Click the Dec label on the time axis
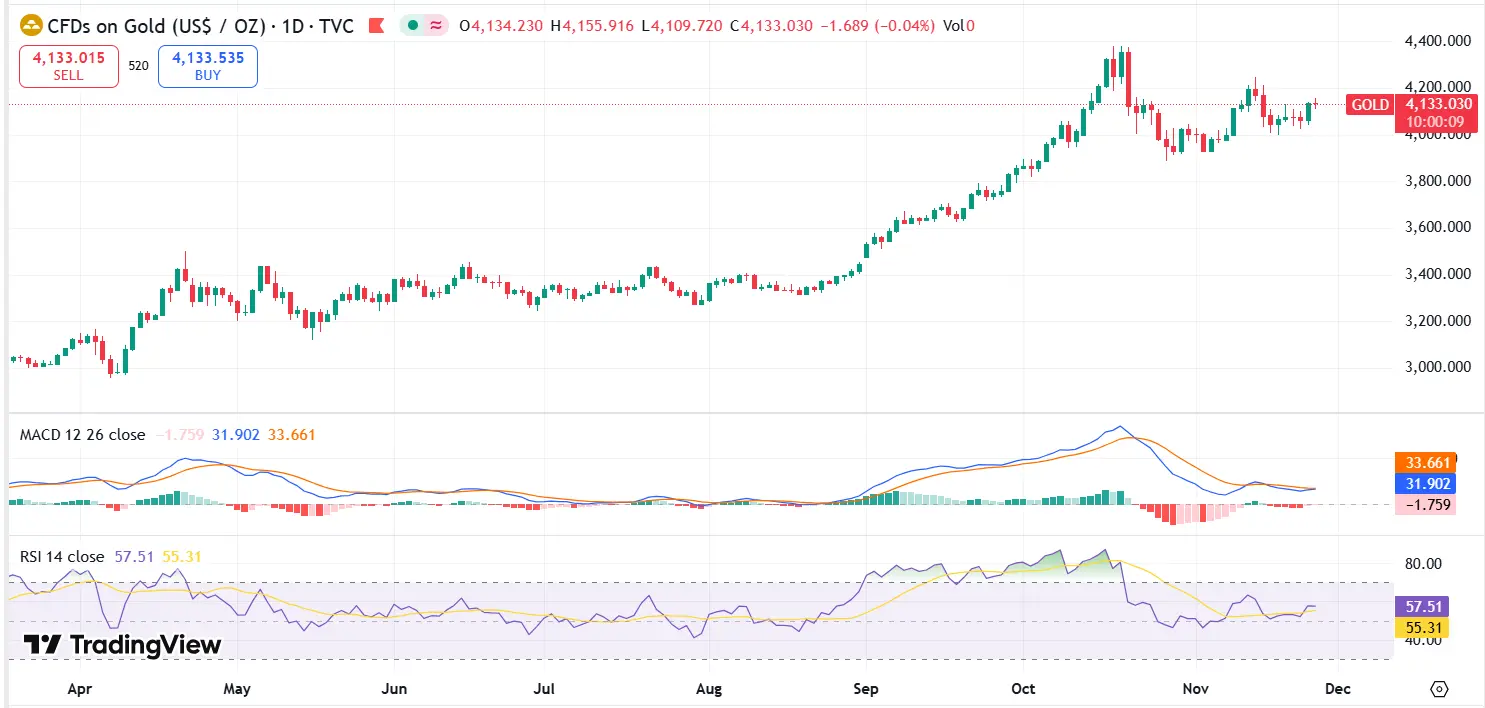Screen dimensions: 1485x708 tap(1337, 689)
